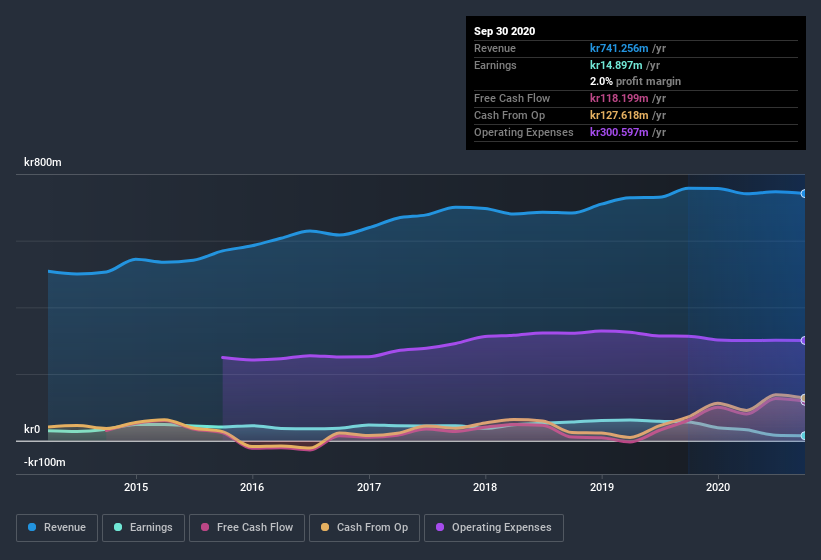Click the Cash From Op end marker

pyautogui.click(x=804, y=399)
